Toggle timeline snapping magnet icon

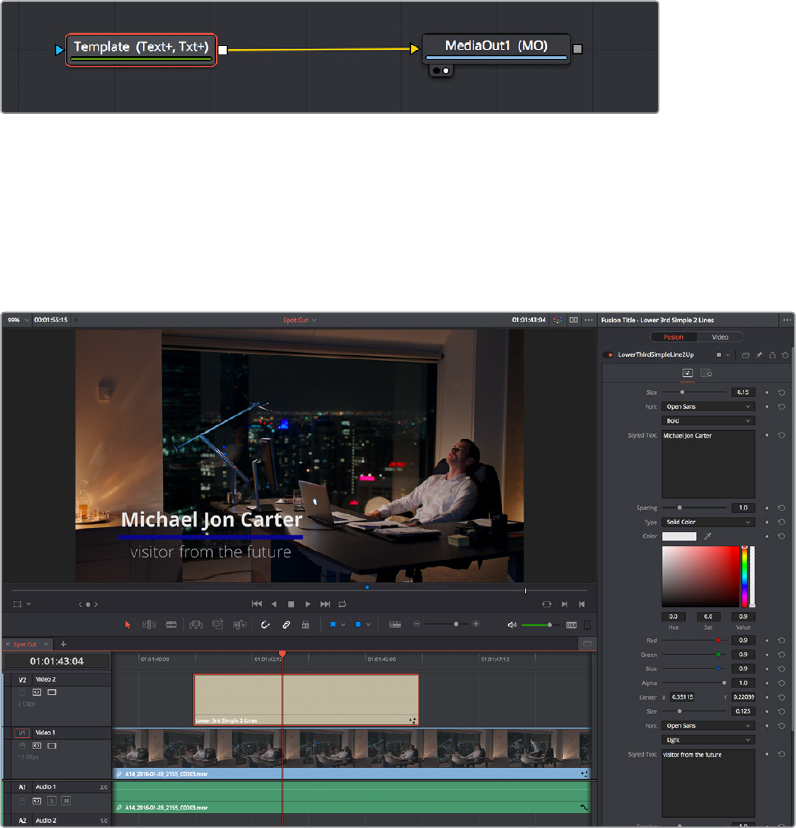click(265, 625)
